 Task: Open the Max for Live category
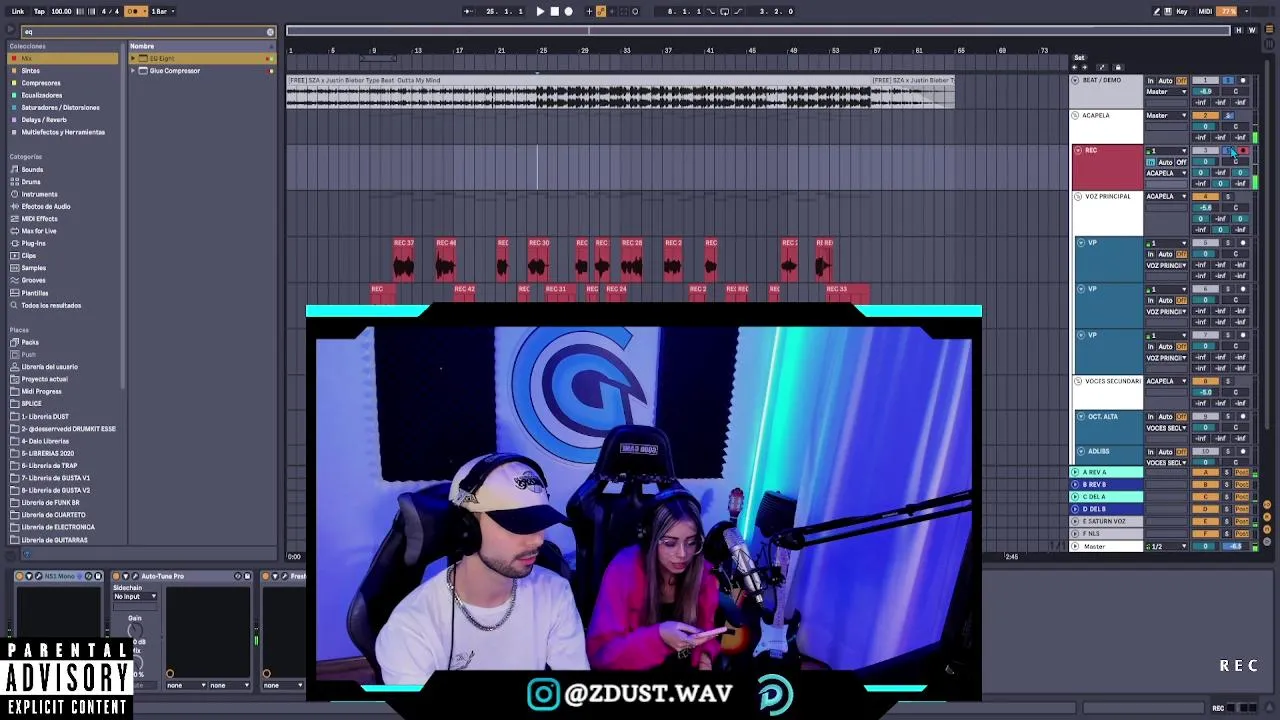[x=39, y=231]
